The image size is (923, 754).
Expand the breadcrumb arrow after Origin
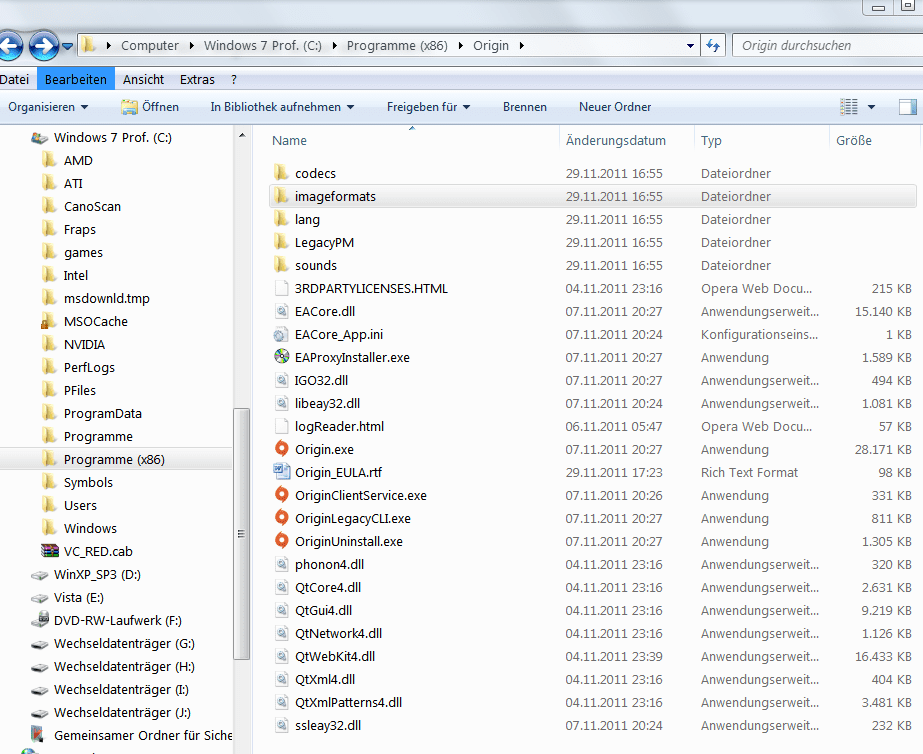(x=522, y=45)
